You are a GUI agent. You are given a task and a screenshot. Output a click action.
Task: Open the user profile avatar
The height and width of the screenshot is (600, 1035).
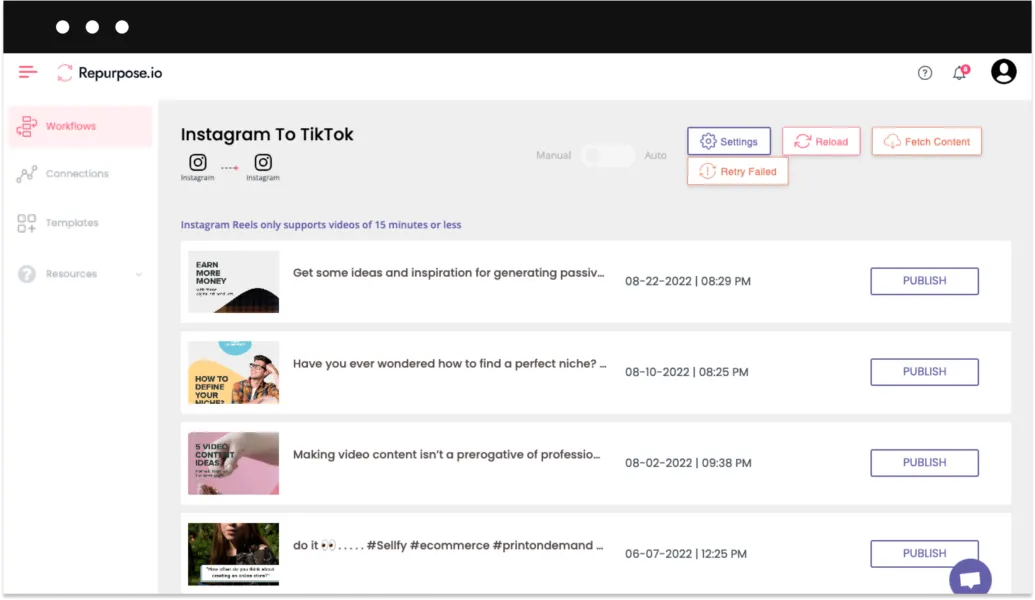click(1003, 71)
